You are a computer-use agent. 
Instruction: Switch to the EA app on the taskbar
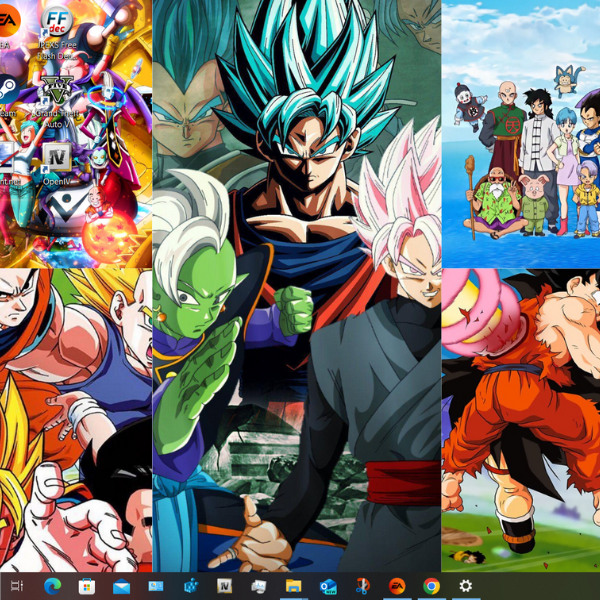(x=397, y=586)
